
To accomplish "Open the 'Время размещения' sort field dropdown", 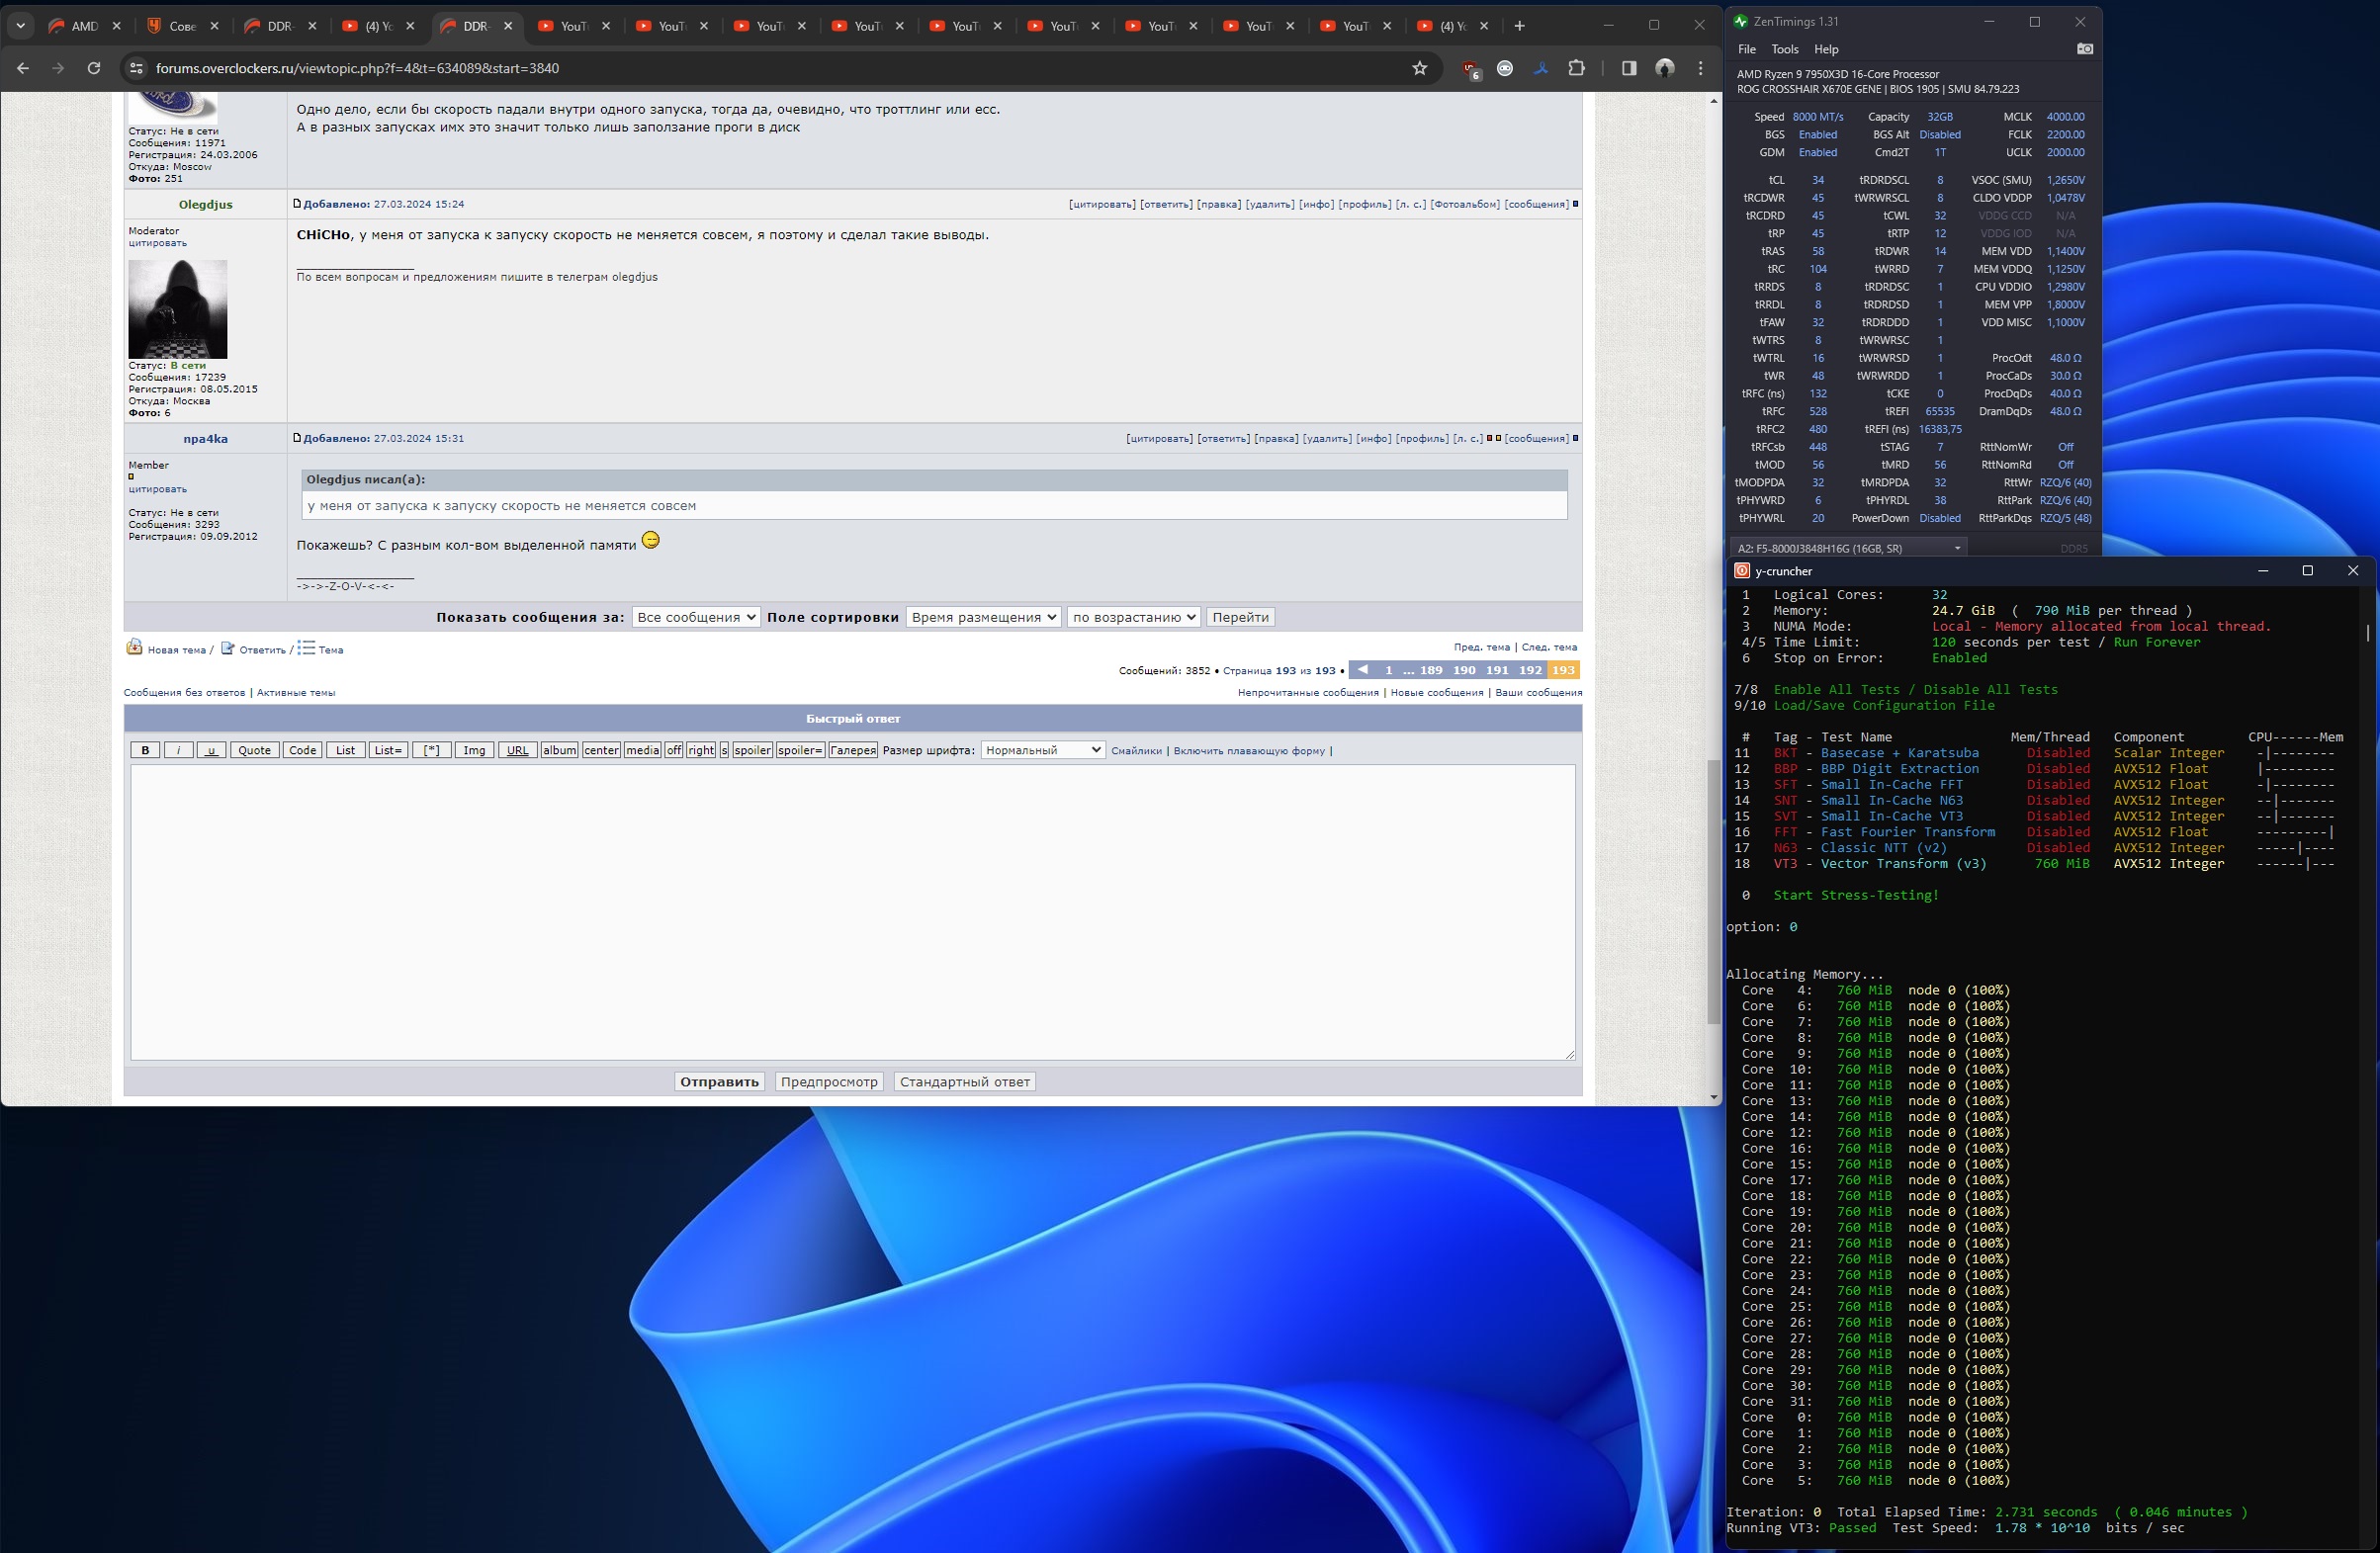I will (x=982, y=617).
